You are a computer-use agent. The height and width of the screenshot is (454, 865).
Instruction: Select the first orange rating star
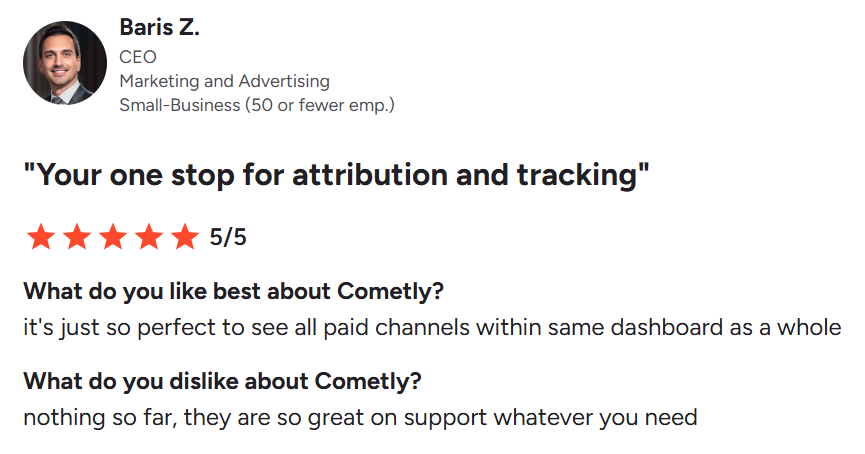(x=41, y=237)
